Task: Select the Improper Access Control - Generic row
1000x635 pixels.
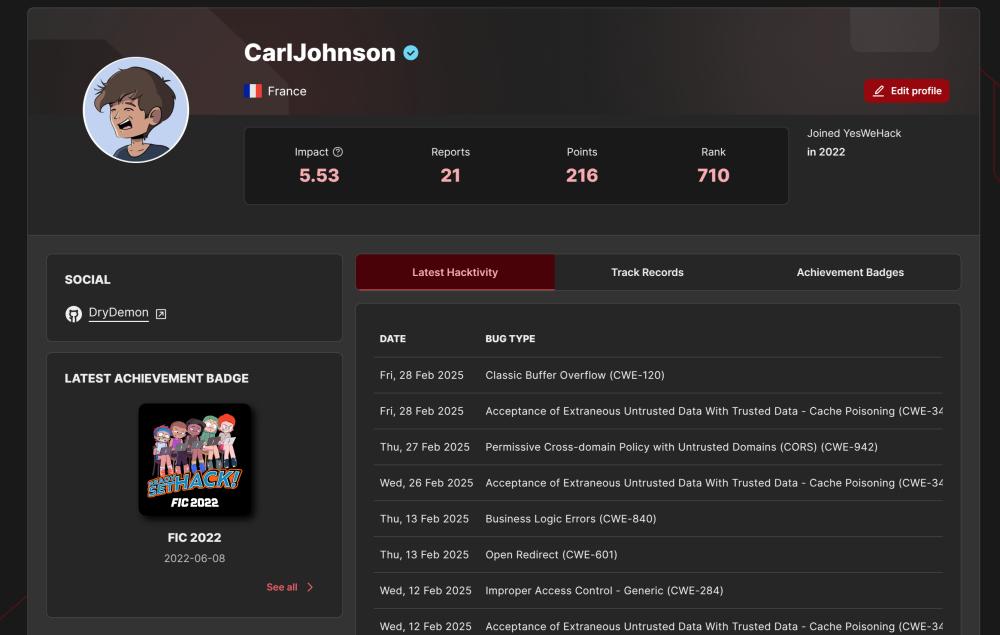Action: 658,590
